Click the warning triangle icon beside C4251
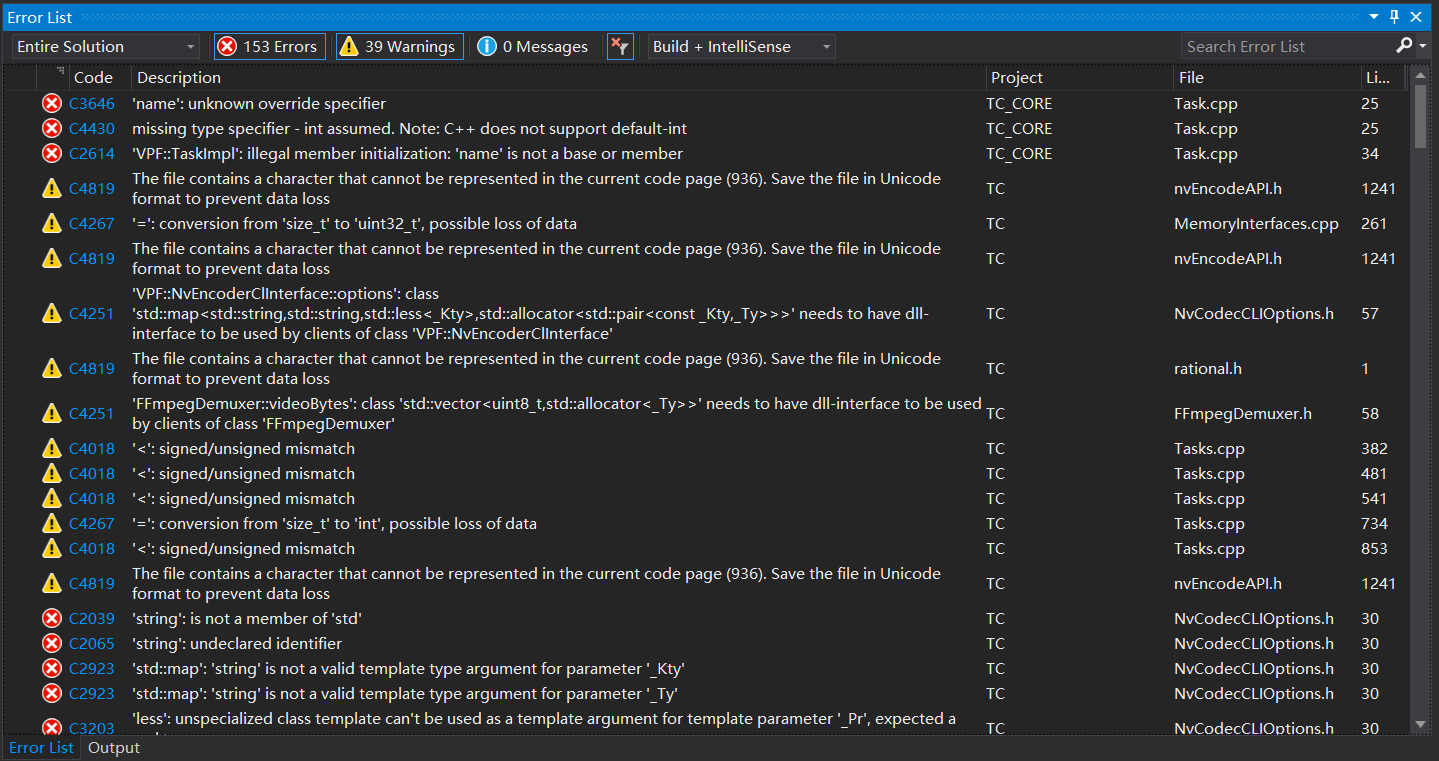The height and width of the screenshot is (761, 1439). (x=52, y=313)
